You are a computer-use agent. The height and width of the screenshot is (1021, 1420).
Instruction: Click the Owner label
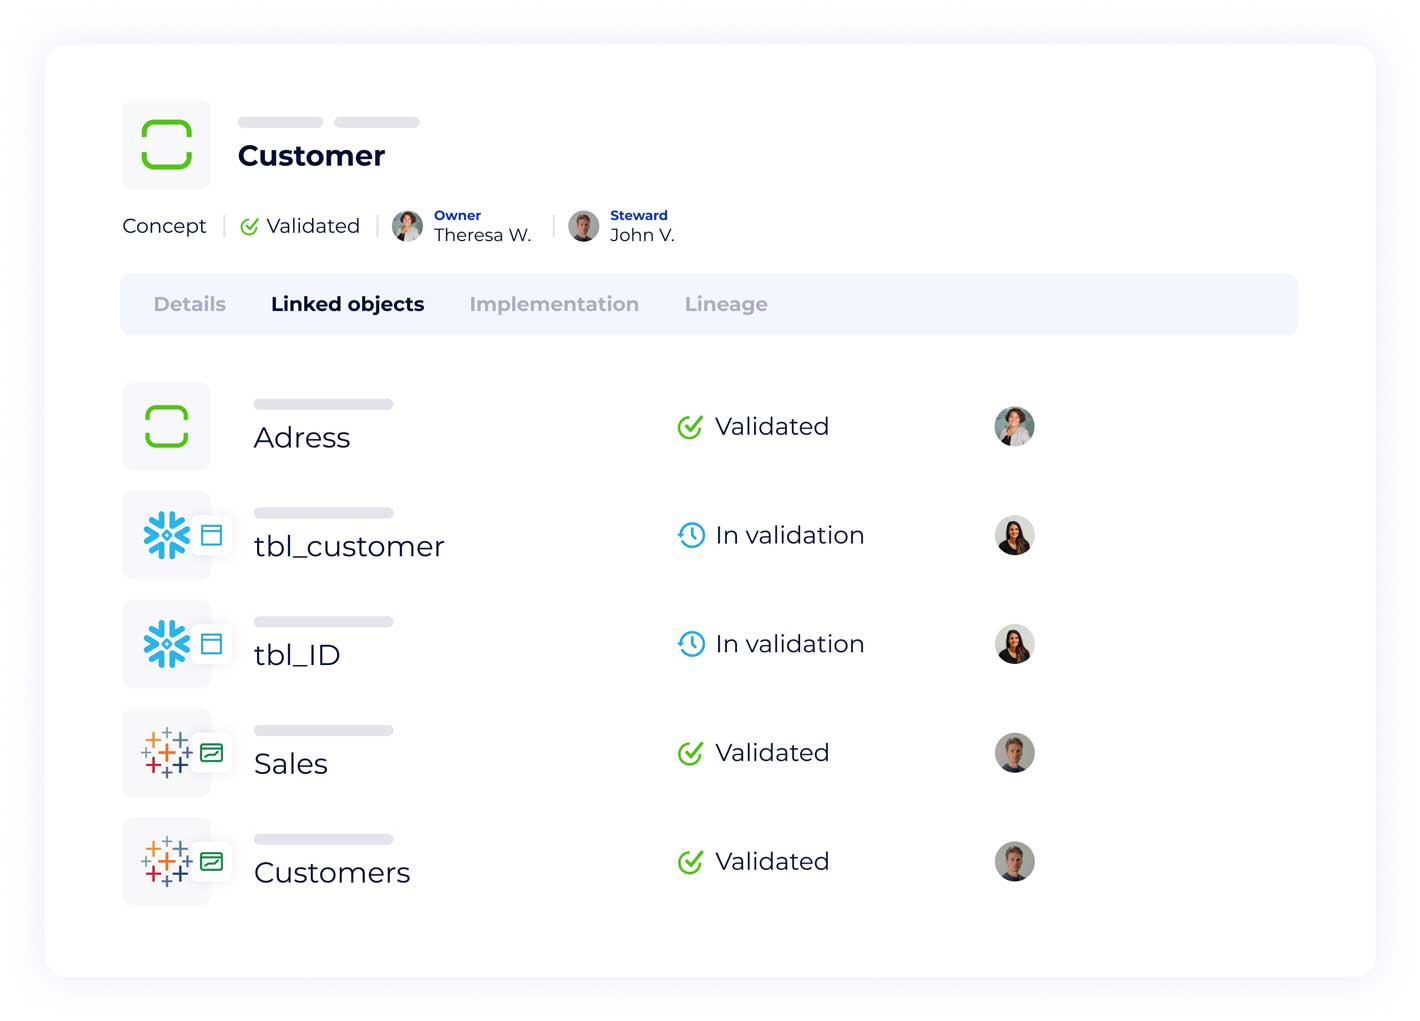[x=457, y=216]
